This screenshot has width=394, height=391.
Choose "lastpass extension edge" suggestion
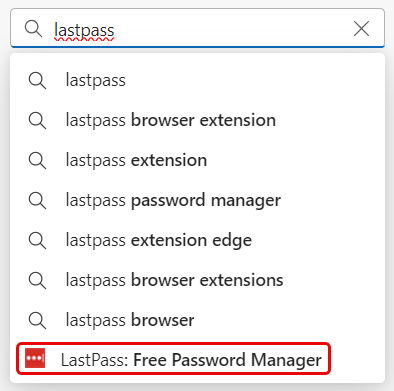pos(197,240)
